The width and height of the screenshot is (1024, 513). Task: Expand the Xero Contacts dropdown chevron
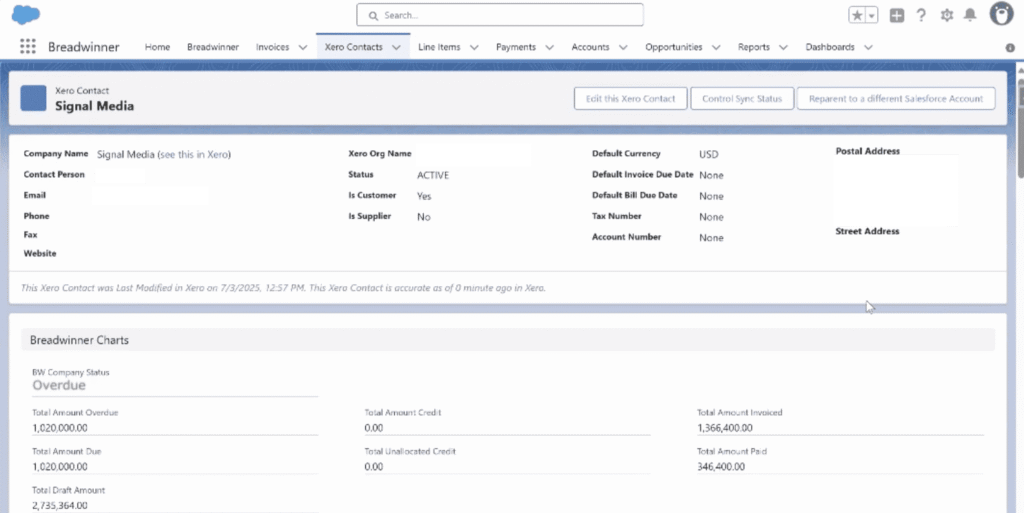[396, 47]
